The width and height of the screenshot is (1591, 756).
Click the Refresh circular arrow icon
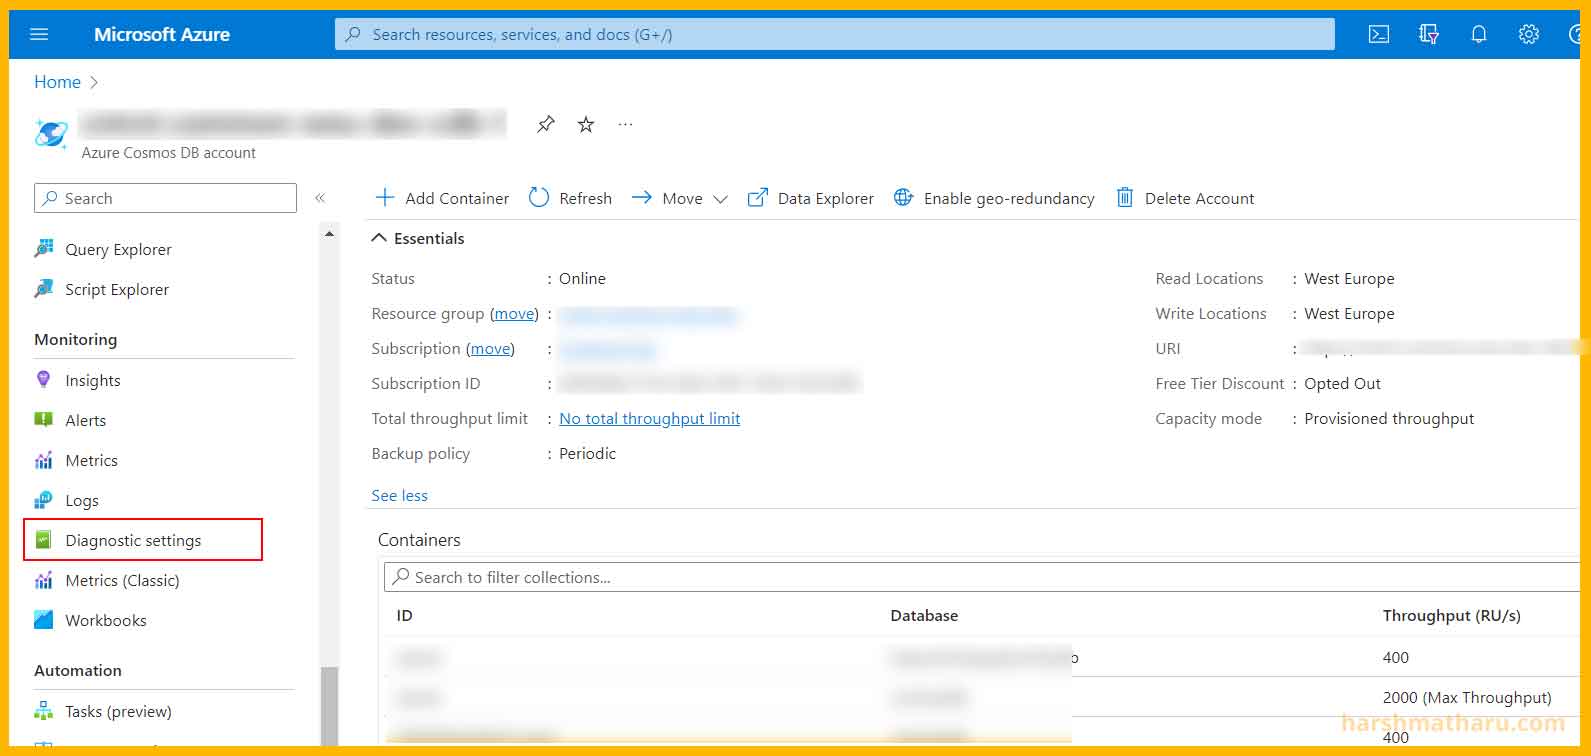coord(539,198)
